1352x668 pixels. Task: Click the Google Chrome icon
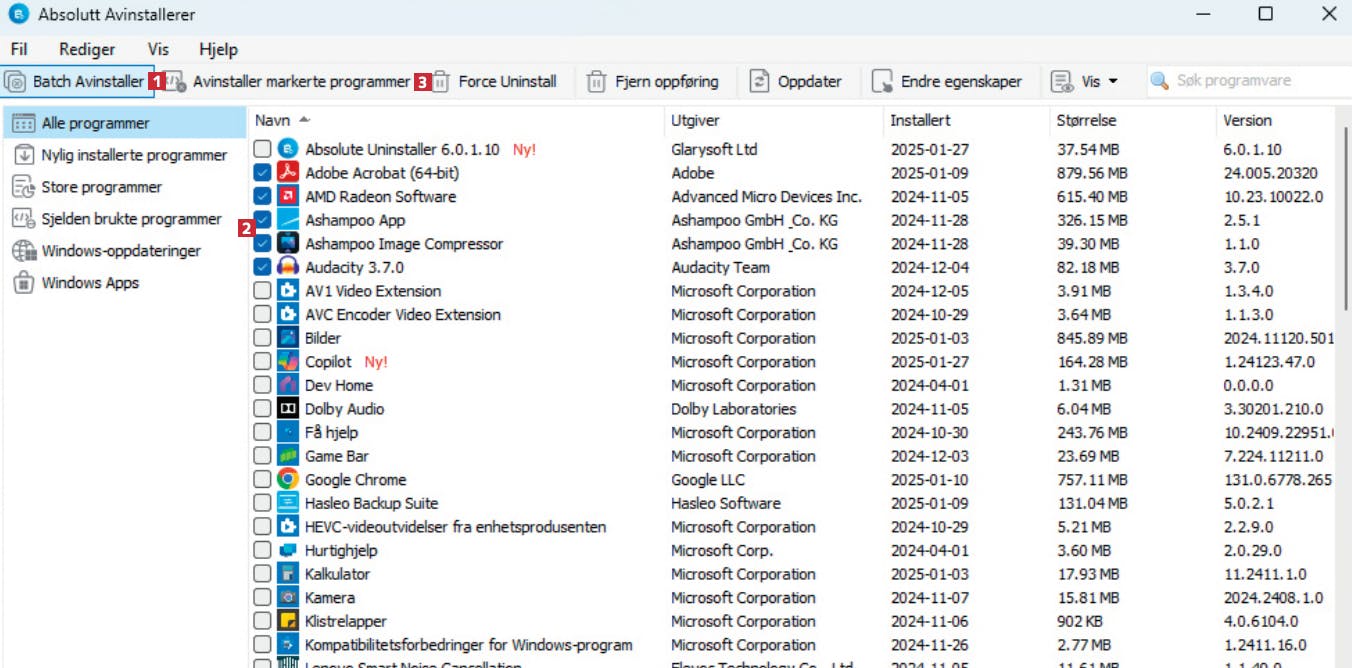point(288,479)
